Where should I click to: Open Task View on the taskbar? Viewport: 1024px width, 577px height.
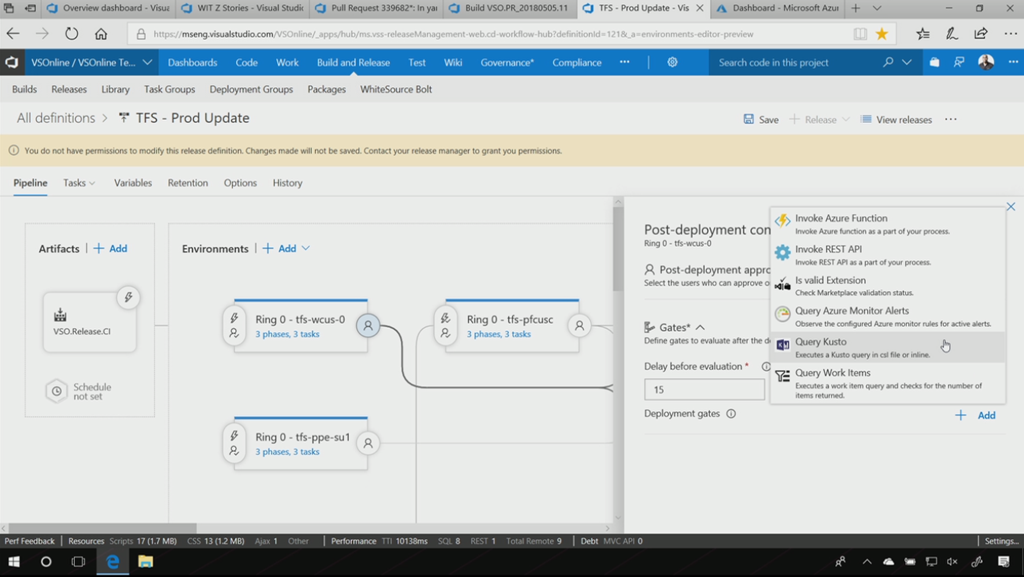pos(78,562)
